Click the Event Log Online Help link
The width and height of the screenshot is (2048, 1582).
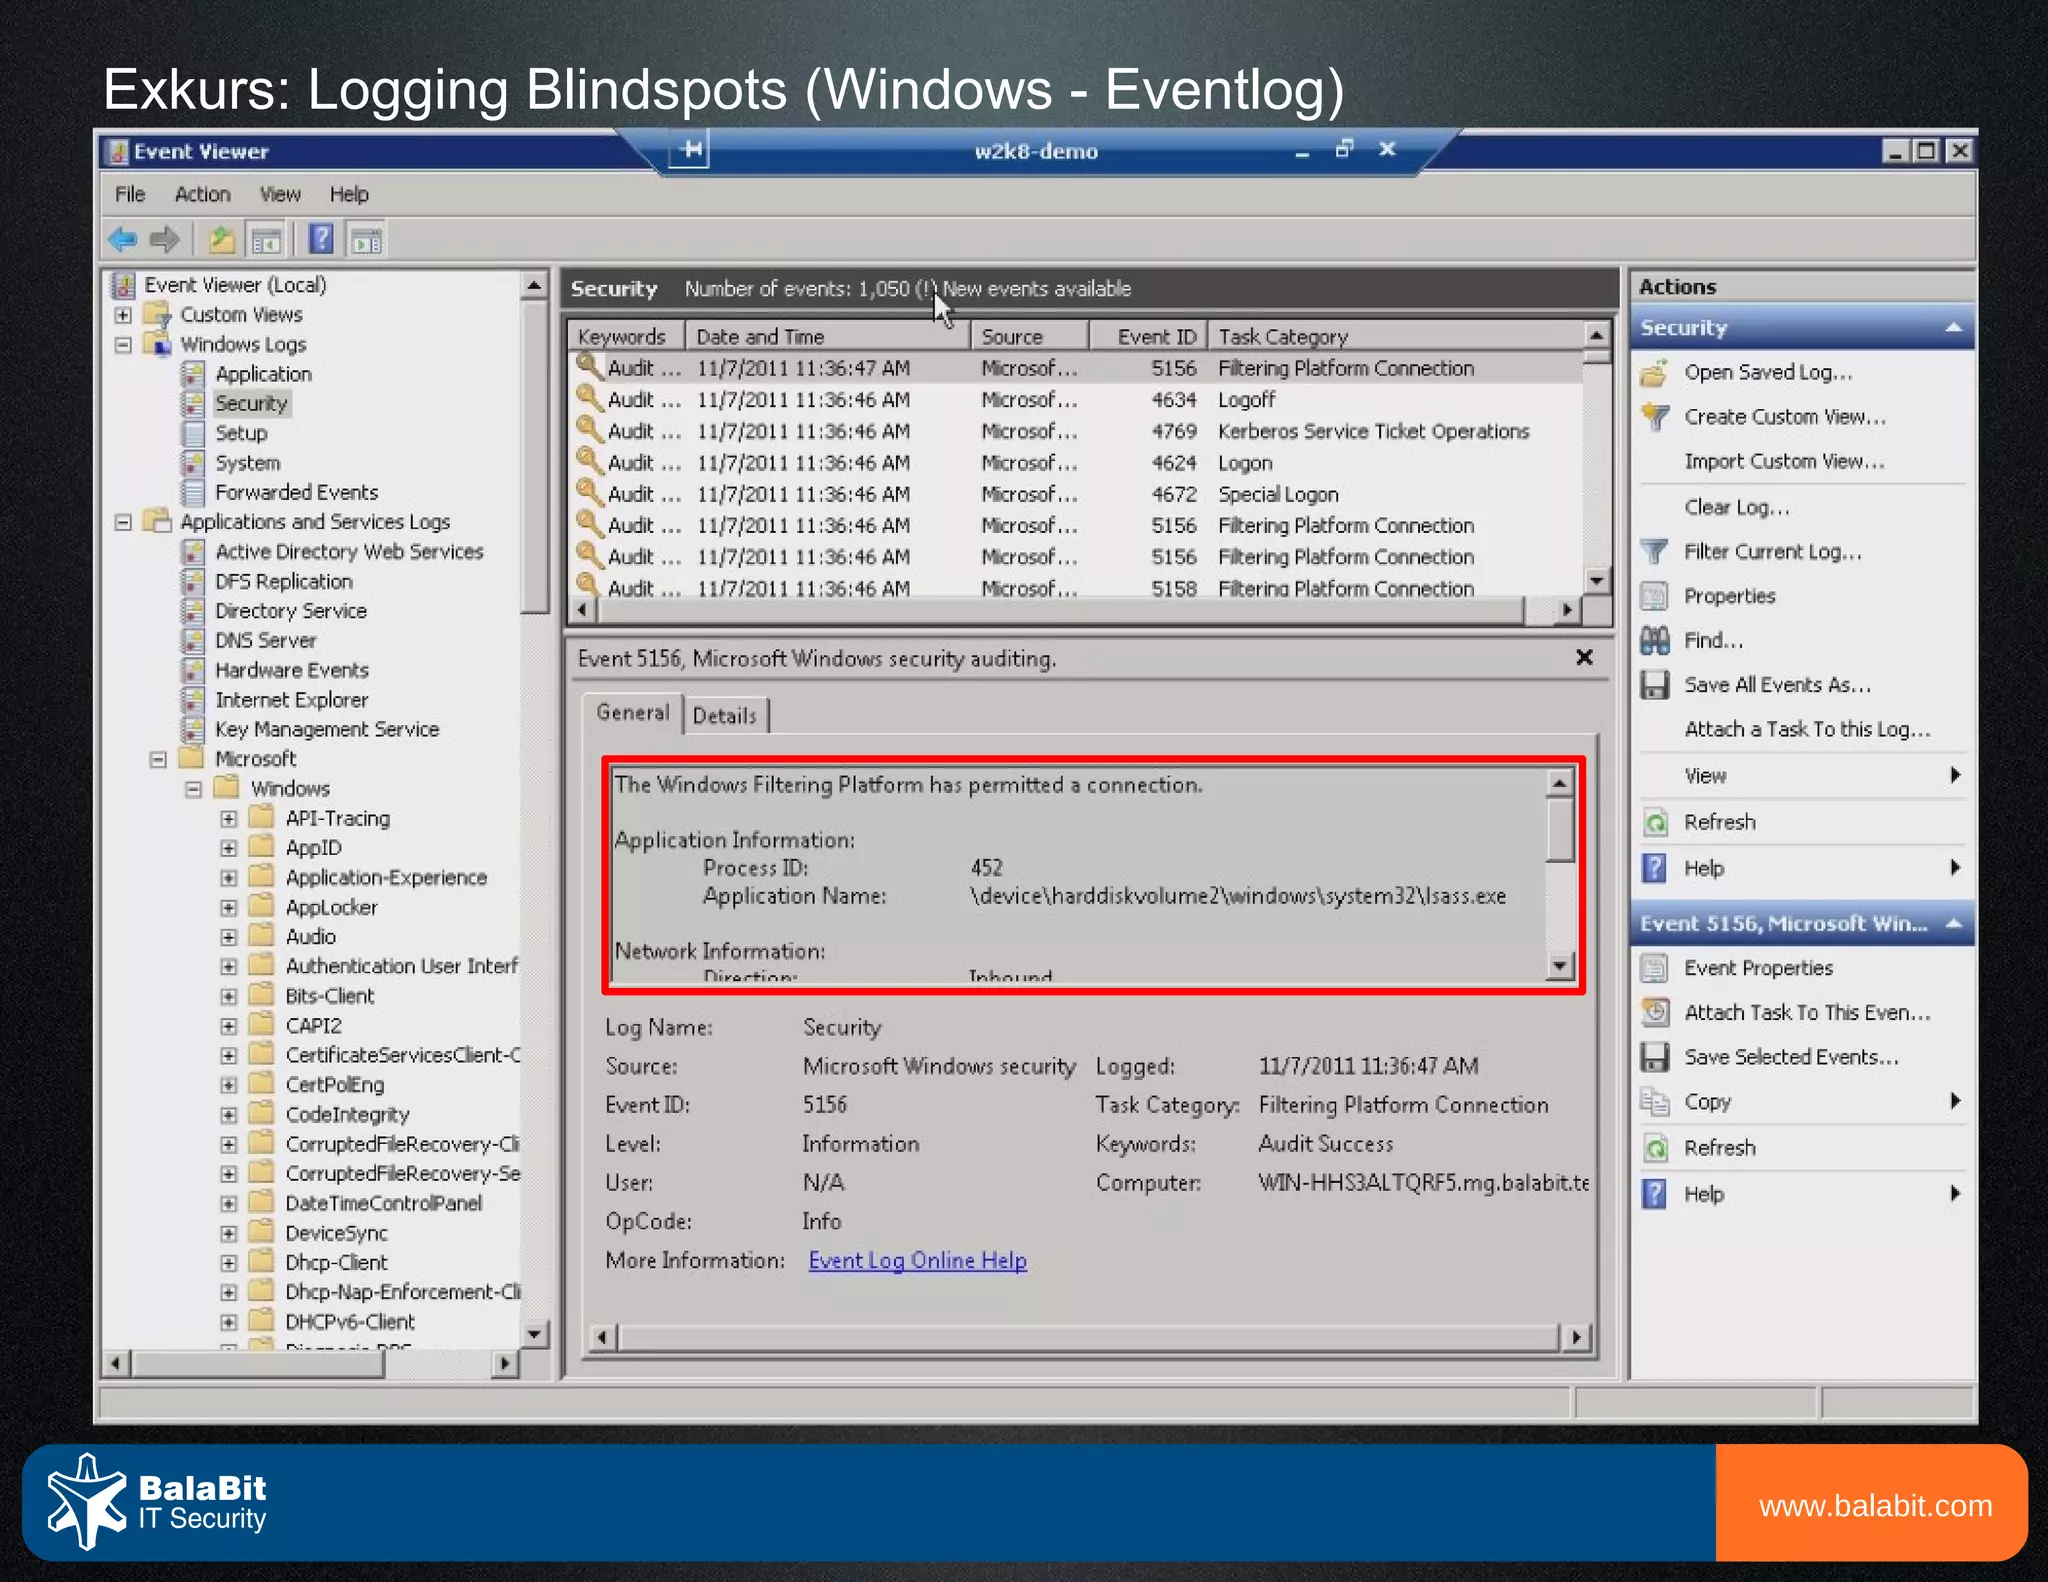pos(917,1260)
